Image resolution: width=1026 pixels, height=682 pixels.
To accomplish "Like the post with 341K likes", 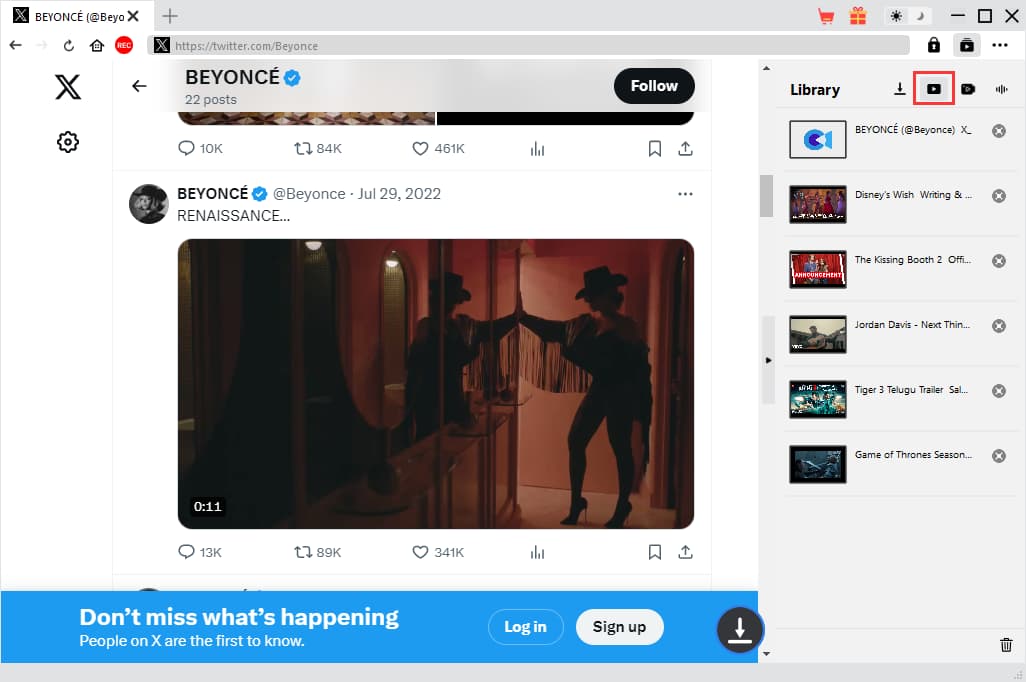I will click(x=420, y=552).
